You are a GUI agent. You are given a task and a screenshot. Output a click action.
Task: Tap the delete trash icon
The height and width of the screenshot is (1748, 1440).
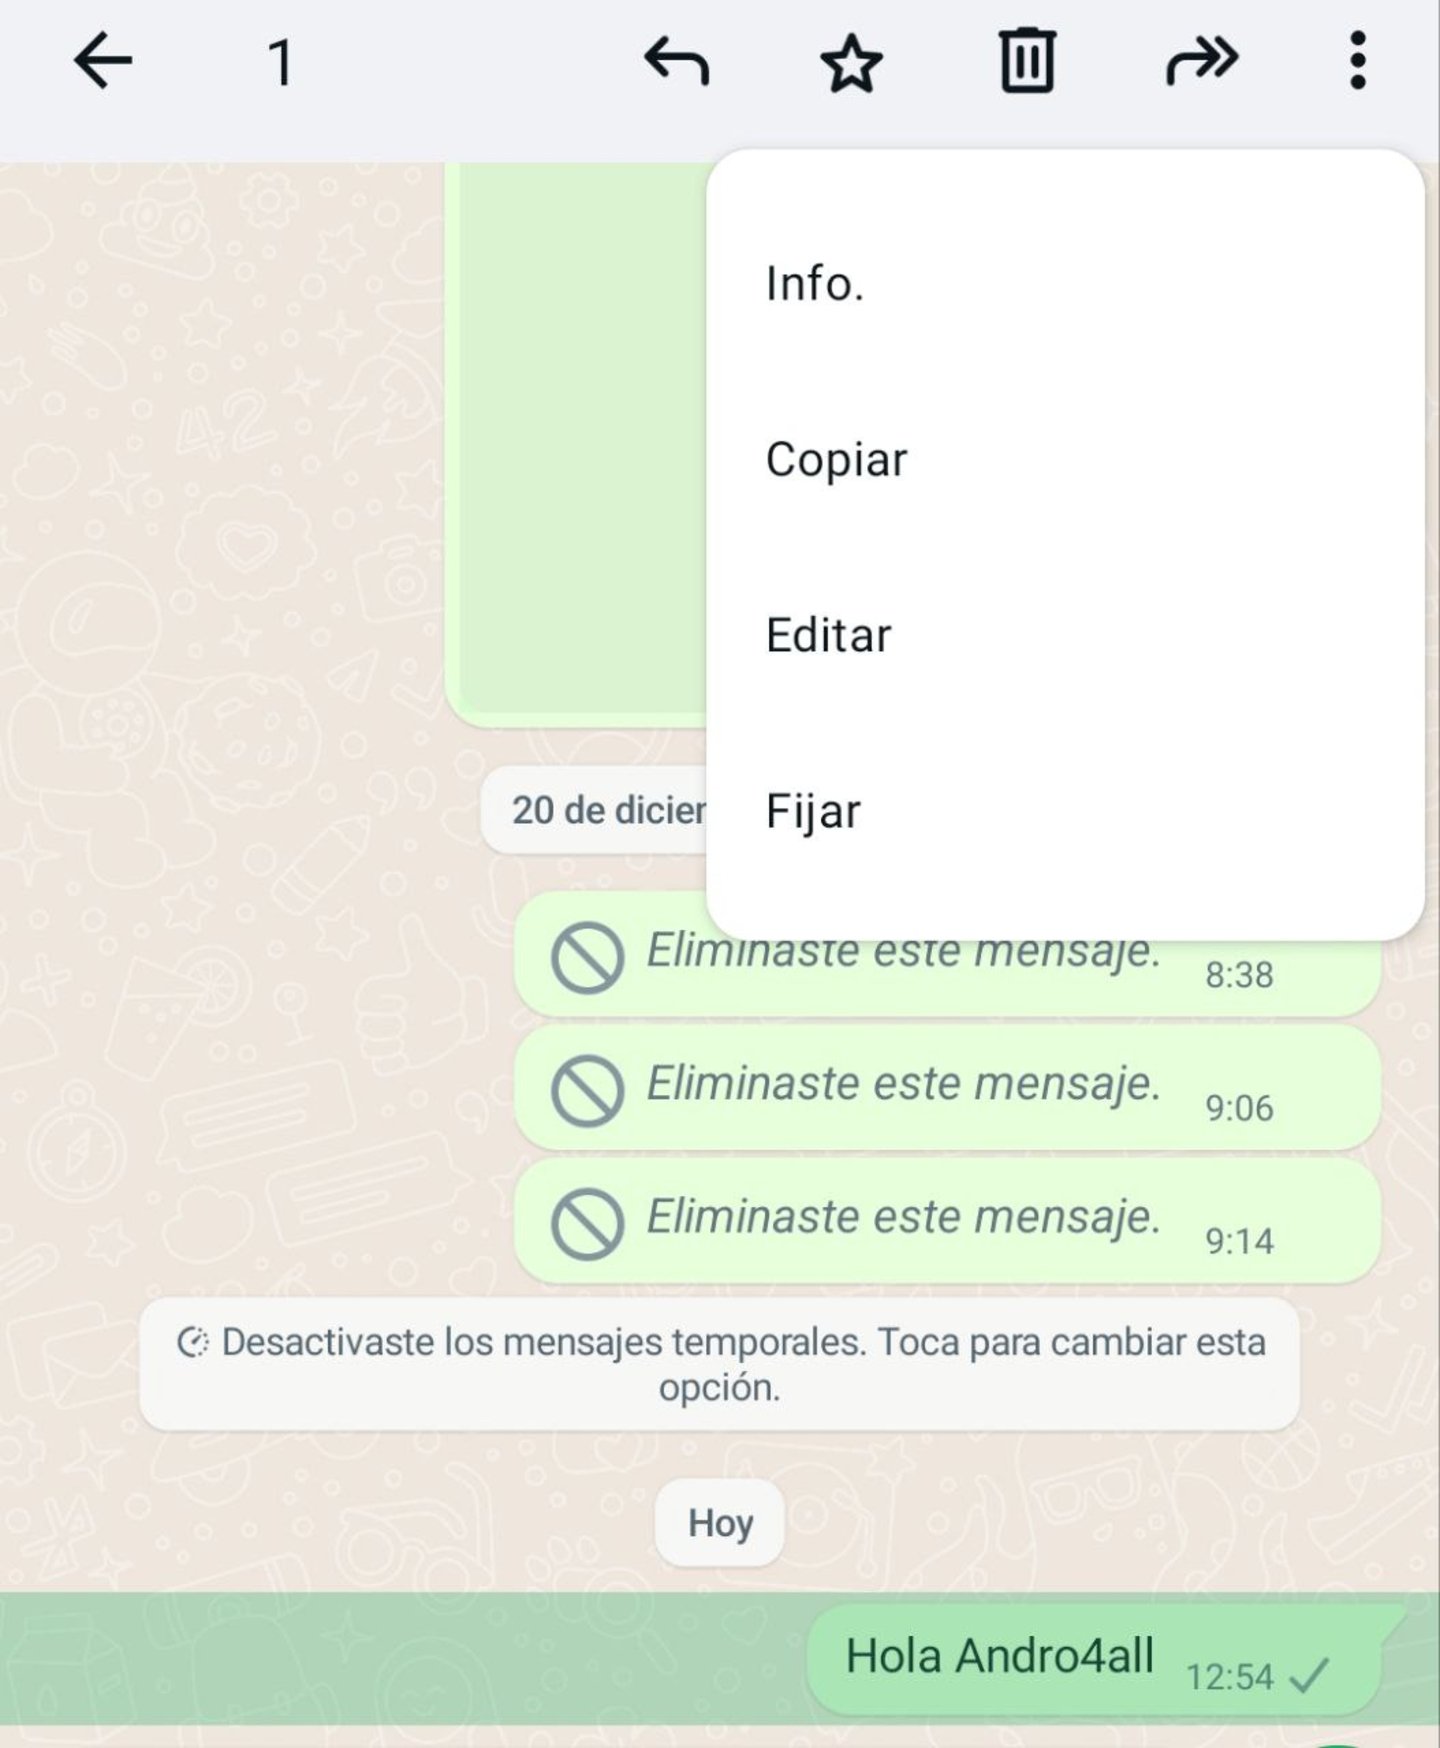(1027, 61)
